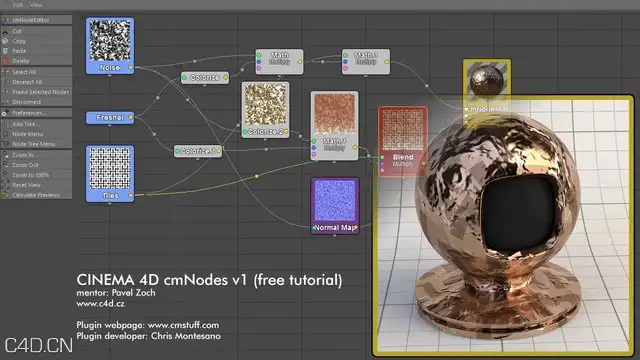This screenshot has height=360, width=640.
Task: Select the cmNodeMat sphere preview
Action: [487, 81]
